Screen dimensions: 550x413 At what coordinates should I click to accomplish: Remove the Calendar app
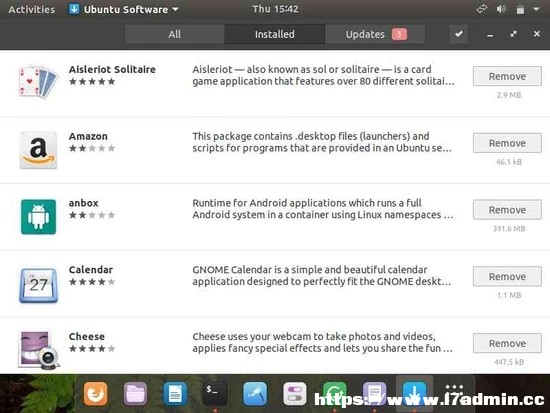click(x=507, y=277)
